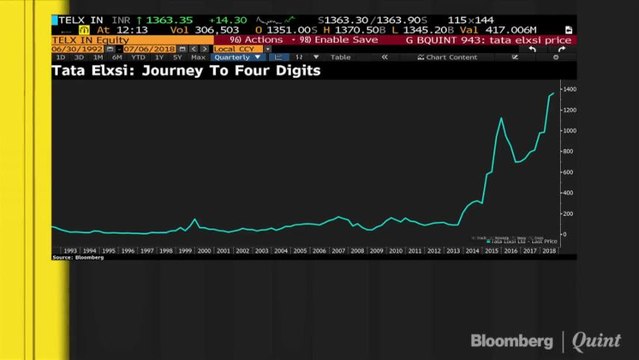
Task: Shift date range back with left arrow
Action: 194,49
